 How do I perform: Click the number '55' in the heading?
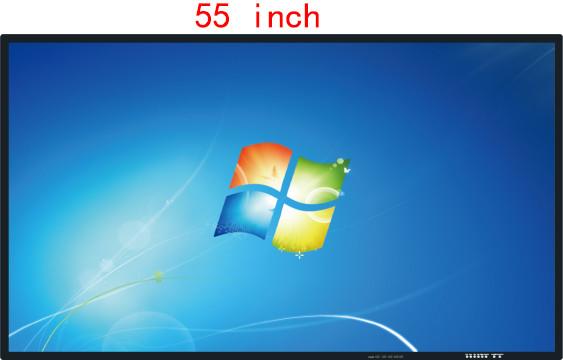pyautogui.click(x=212, y=16)
